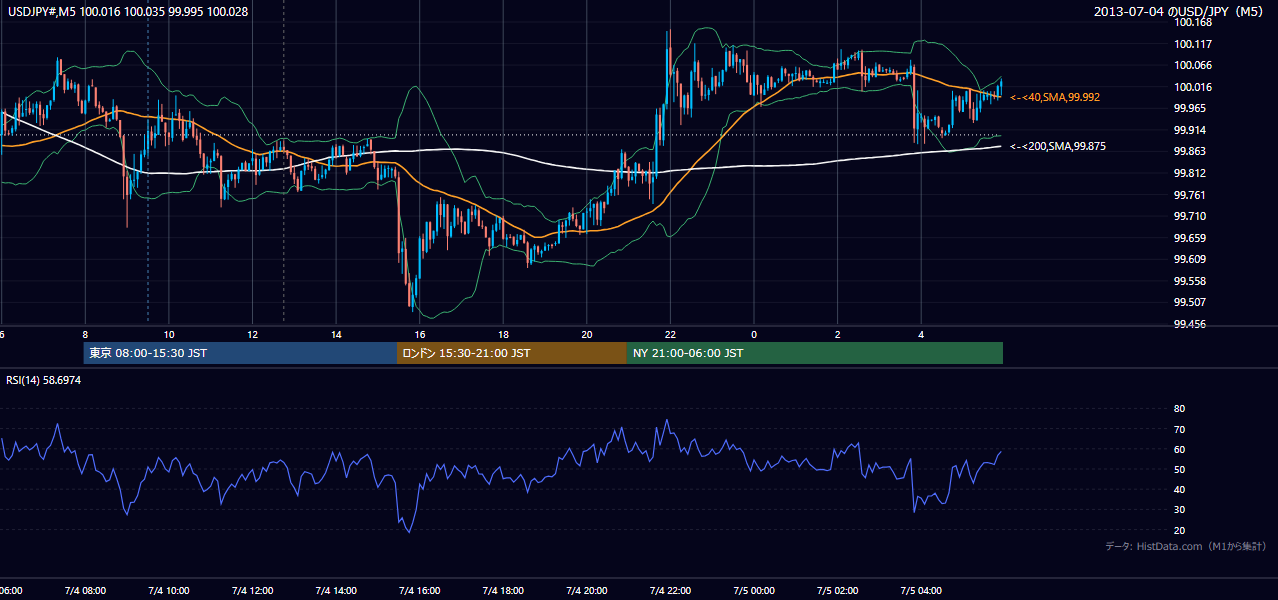Click the 7/4 14:00 time axis label

click(336, 591)
